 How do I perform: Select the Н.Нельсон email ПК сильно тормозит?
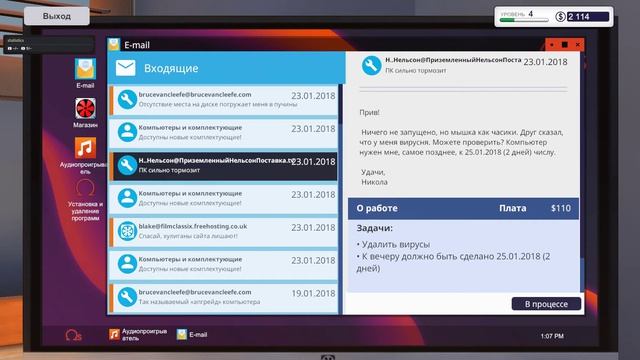[224, 166]
